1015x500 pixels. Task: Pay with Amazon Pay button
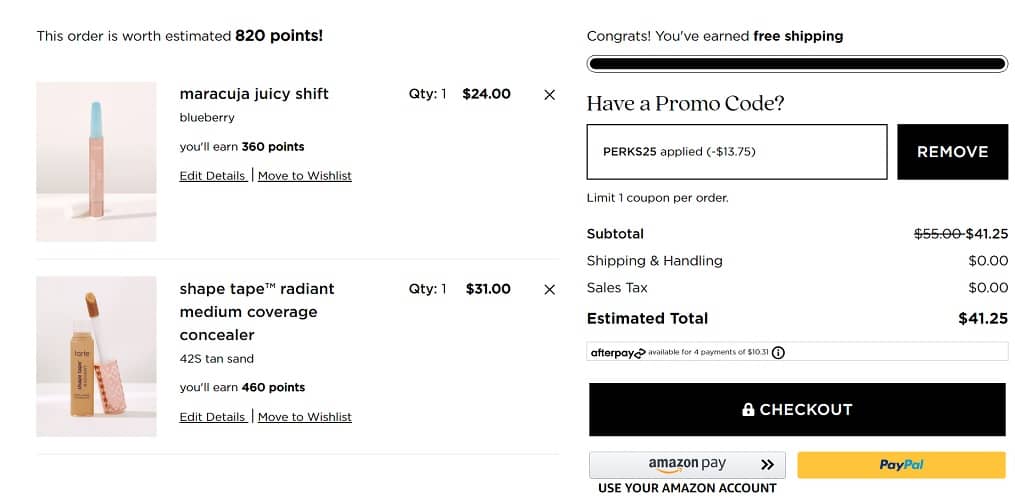pyautogui.click(x=687, y=465)
